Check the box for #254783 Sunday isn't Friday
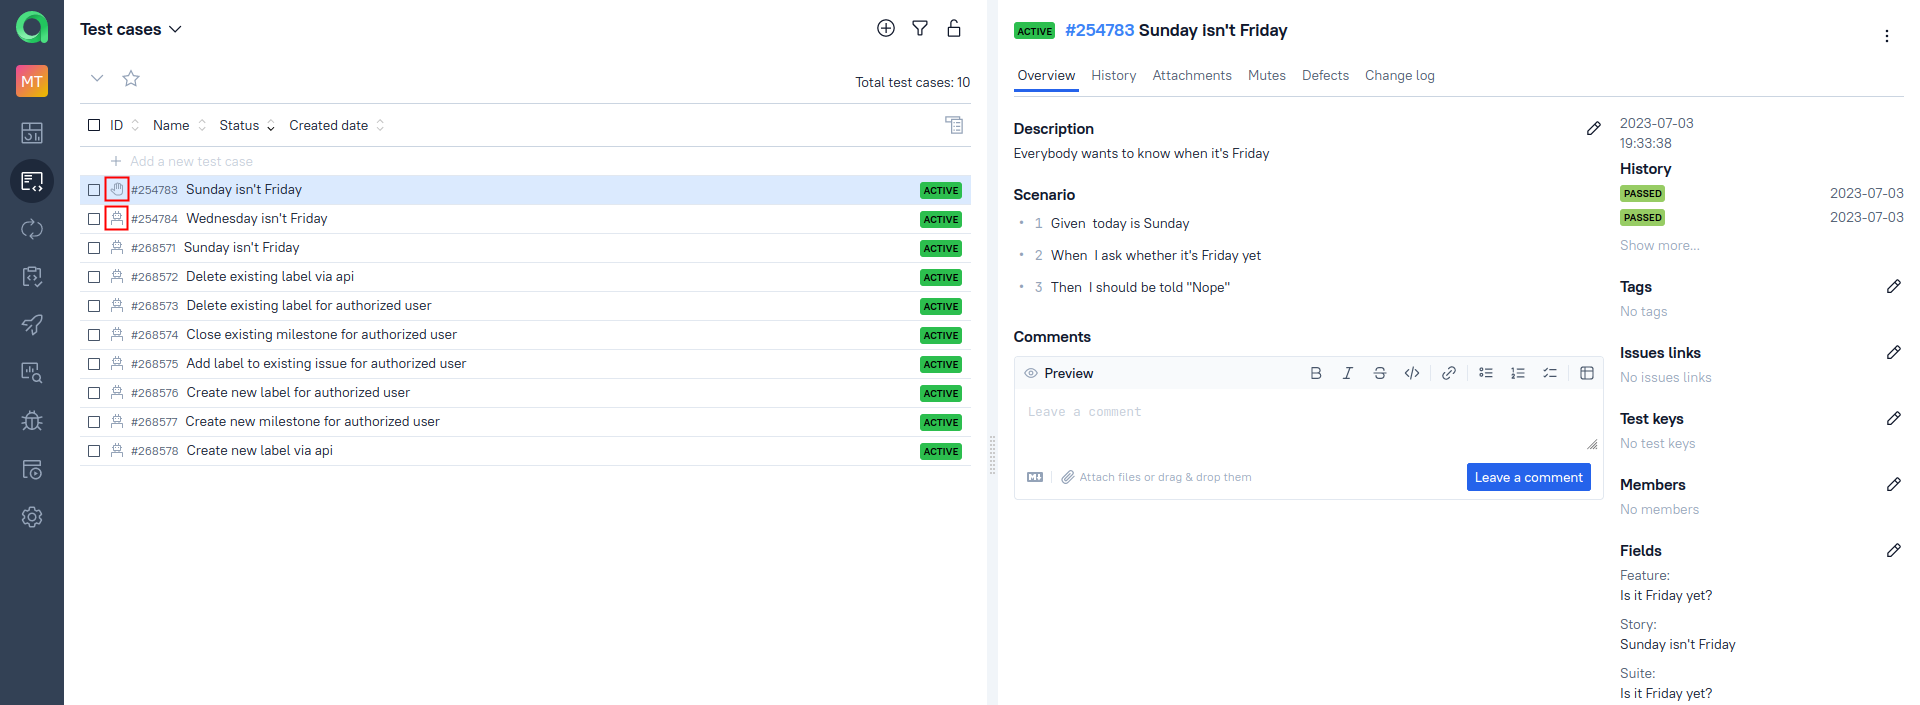 (94, 190)
